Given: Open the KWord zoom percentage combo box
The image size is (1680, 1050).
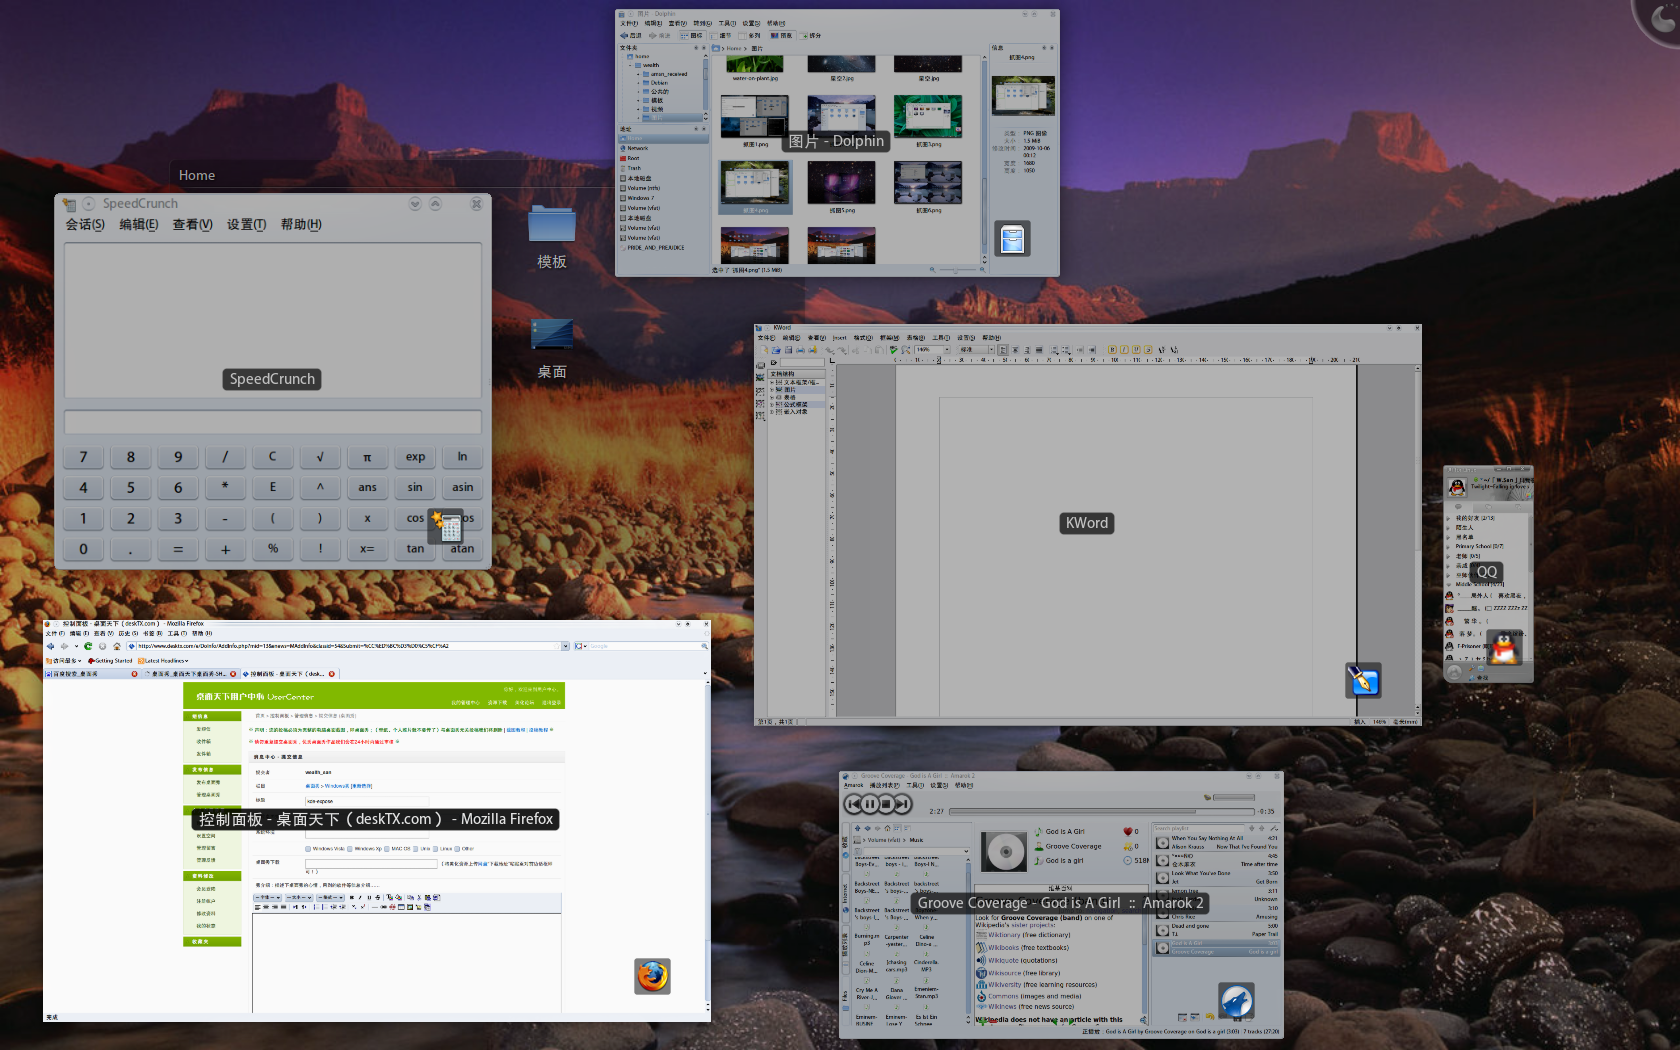Looking at the screenshot, I should coord(933,350).
